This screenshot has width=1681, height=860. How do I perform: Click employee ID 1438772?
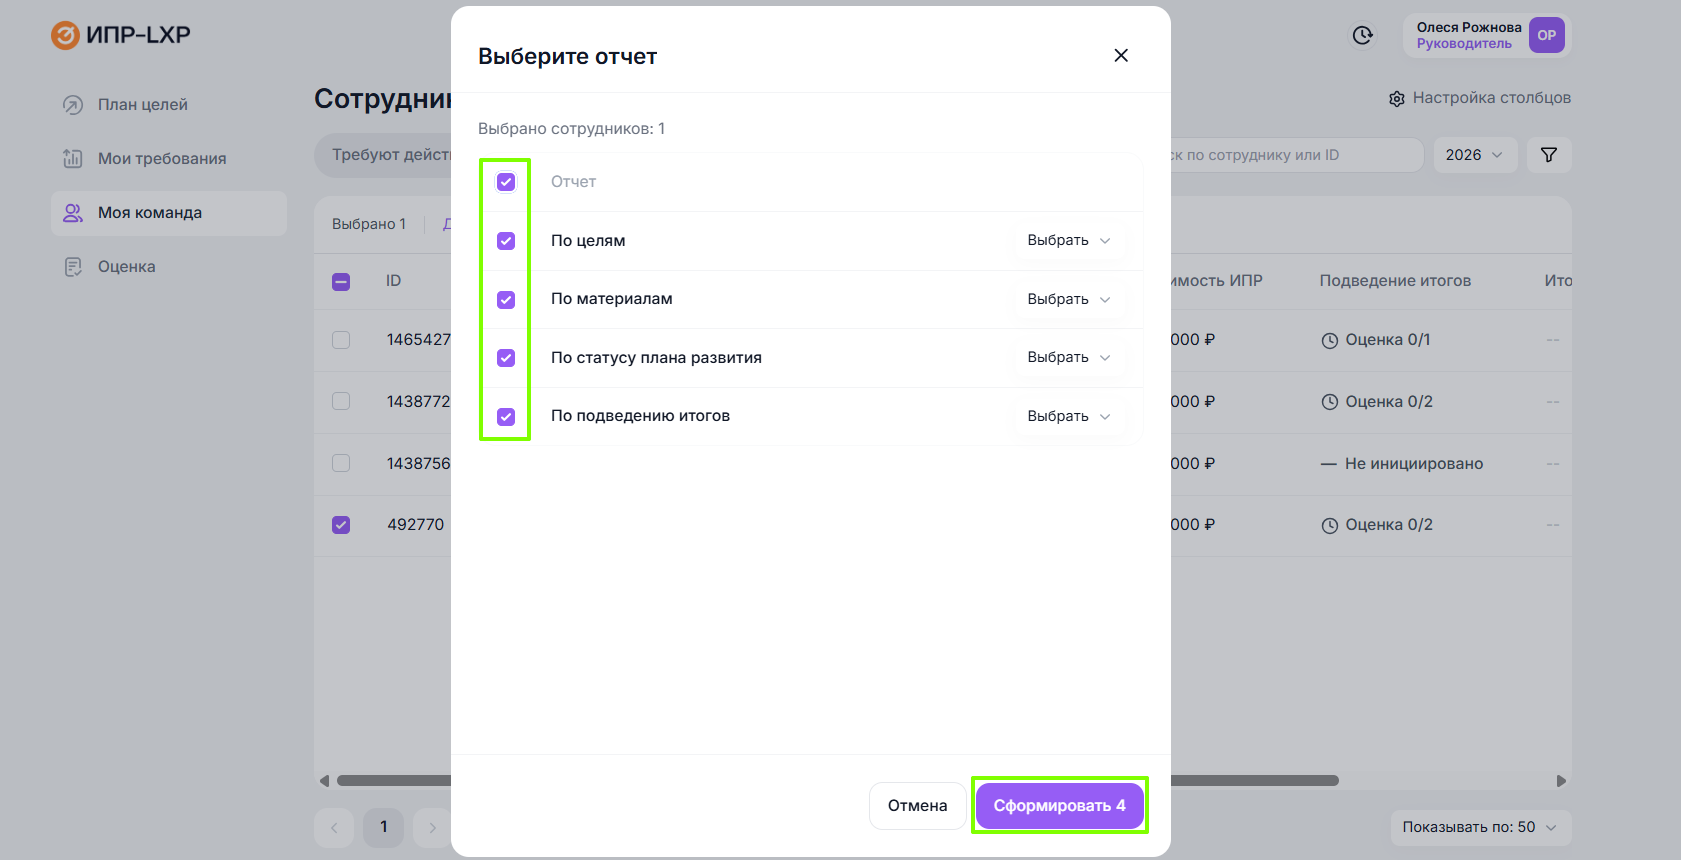click(419, 402)
